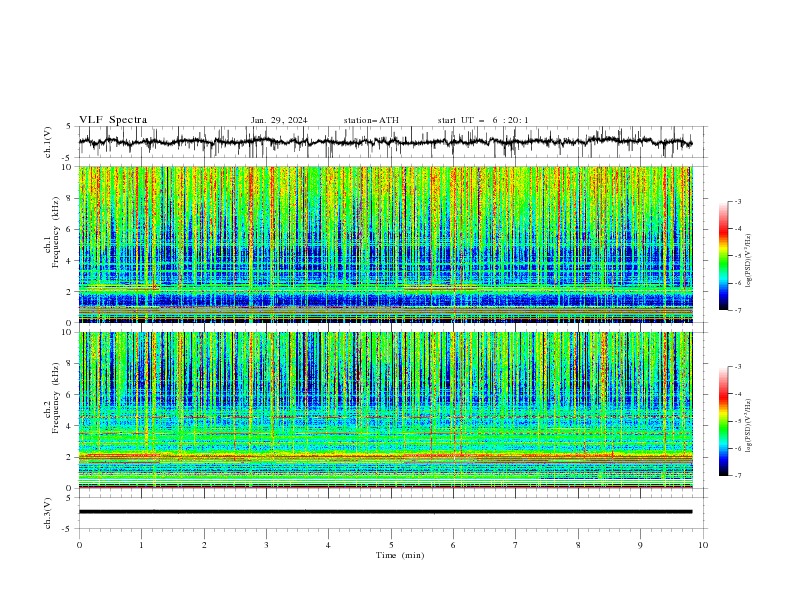
Task: Click the flat black ch.3 voltage trace
Action: [x=385, y=512]
